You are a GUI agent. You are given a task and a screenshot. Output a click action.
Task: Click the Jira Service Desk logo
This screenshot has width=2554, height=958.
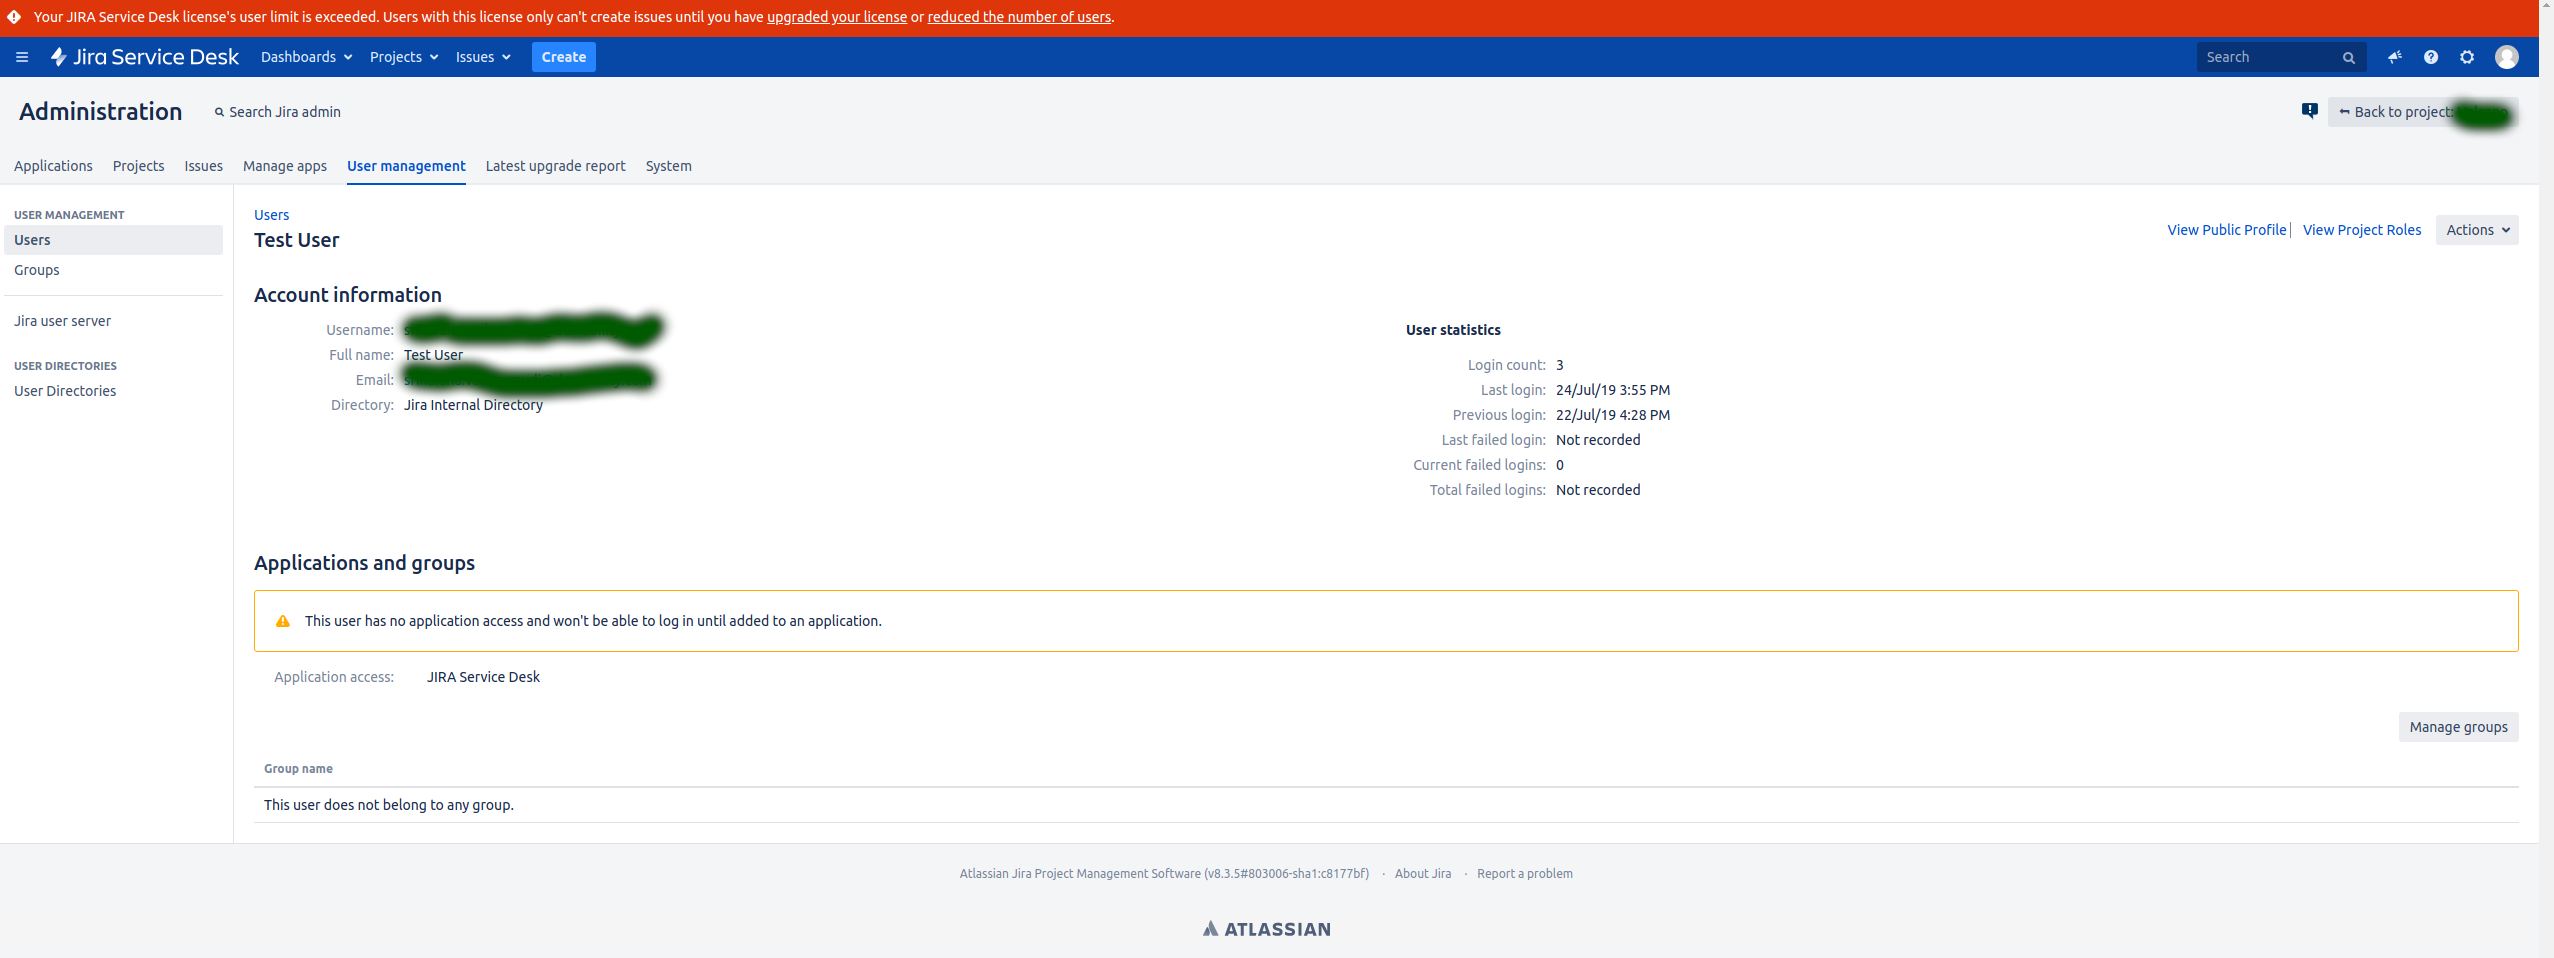coord(145,57)
